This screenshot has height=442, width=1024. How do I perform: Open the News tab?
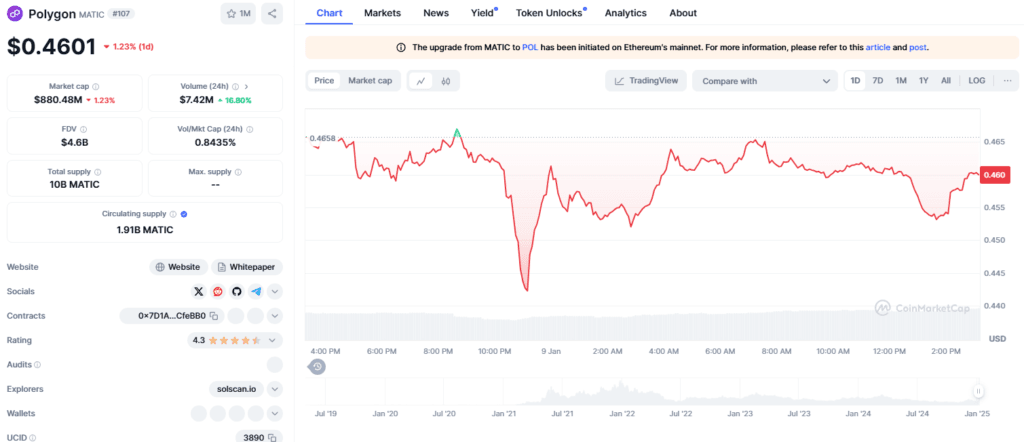[436, 12]
